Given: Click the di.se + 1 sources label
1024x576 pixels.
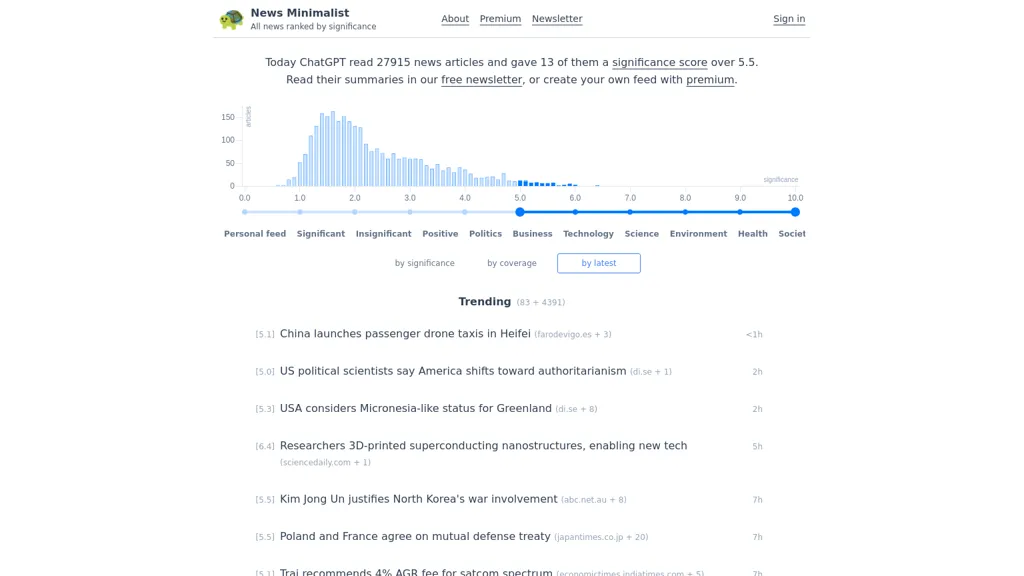Looking at the screenshot, I should click(650, 372).
